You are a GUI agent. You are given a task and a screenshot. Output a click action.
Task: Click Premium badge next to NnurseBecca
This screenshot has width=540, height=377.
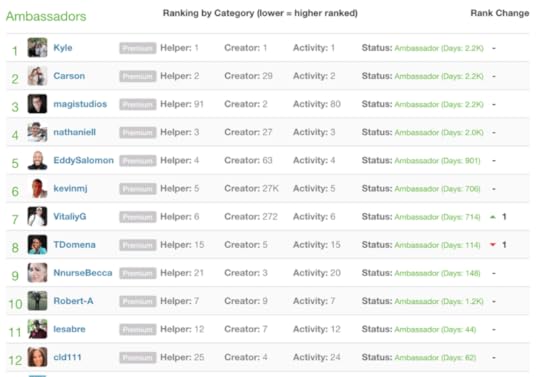pos(138,273)
